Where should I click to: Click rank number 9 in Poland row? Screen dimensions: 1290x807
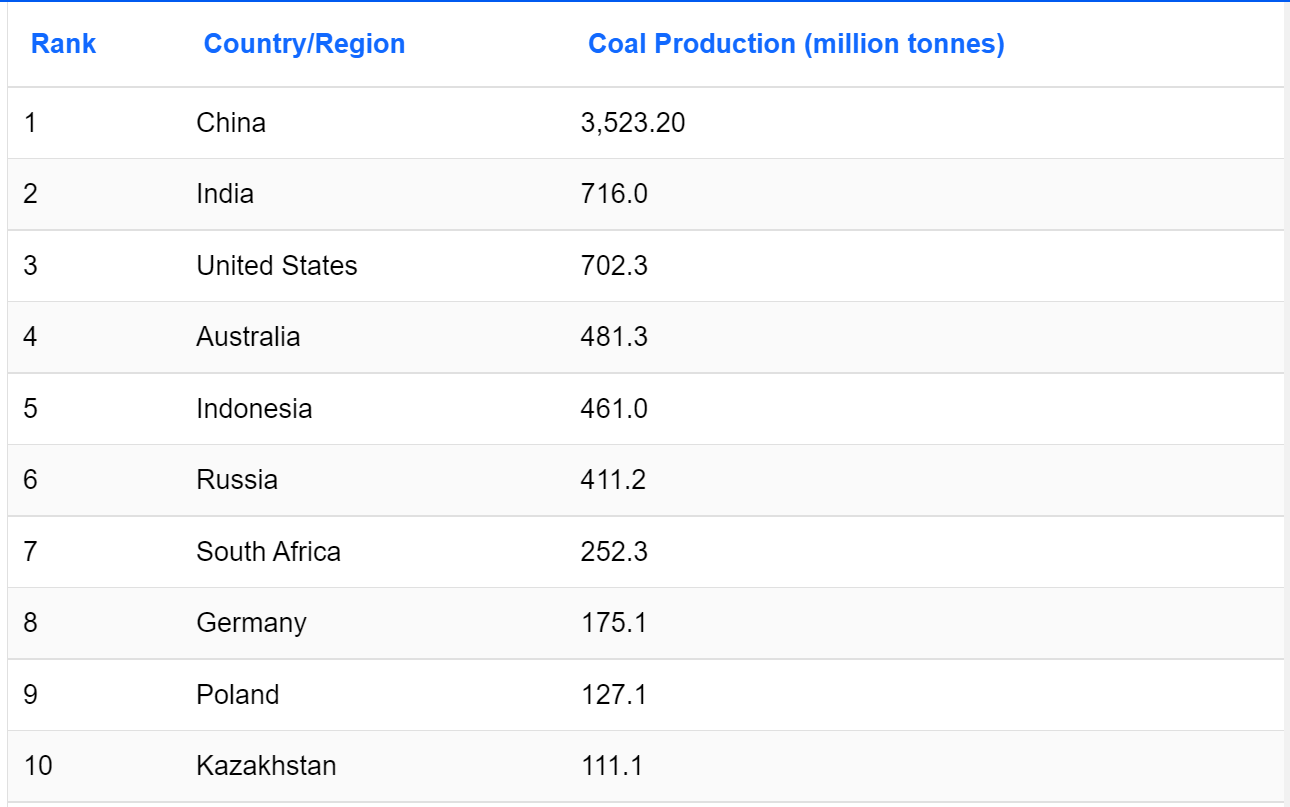(x=30, y=695)
